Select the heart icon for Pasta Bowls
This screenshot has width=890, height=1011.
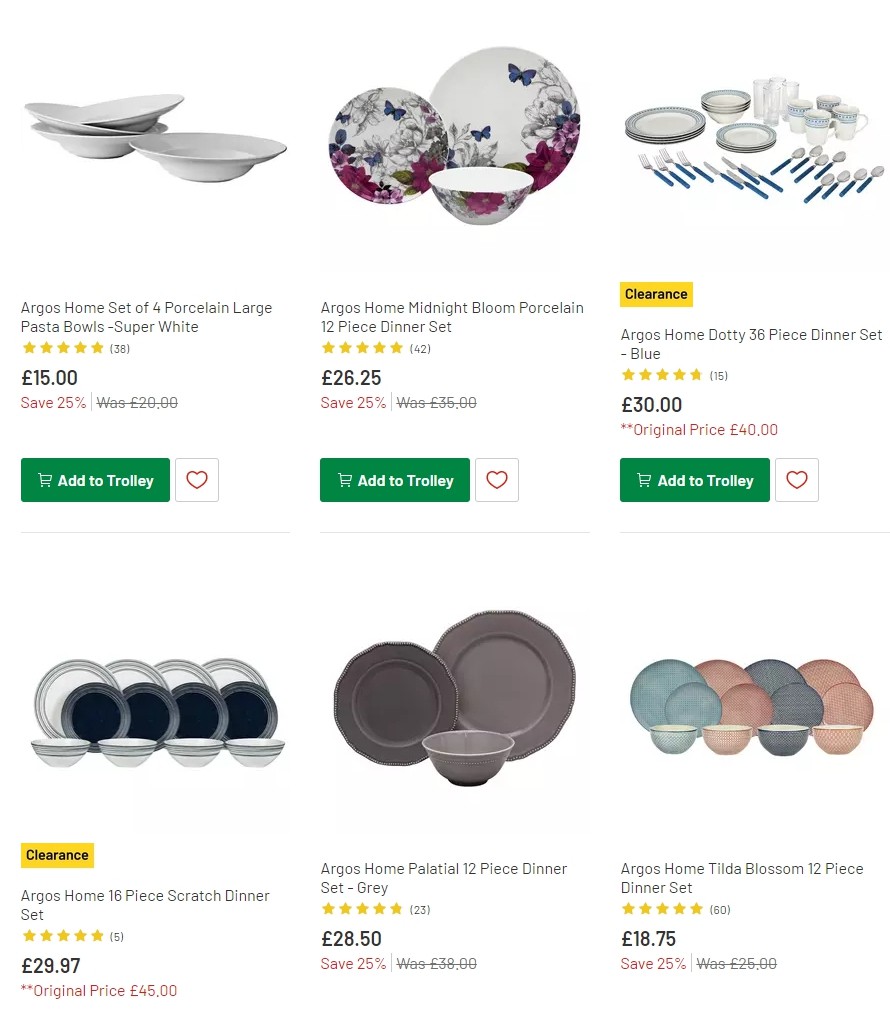pyautogui.click(x=196, y=480)
